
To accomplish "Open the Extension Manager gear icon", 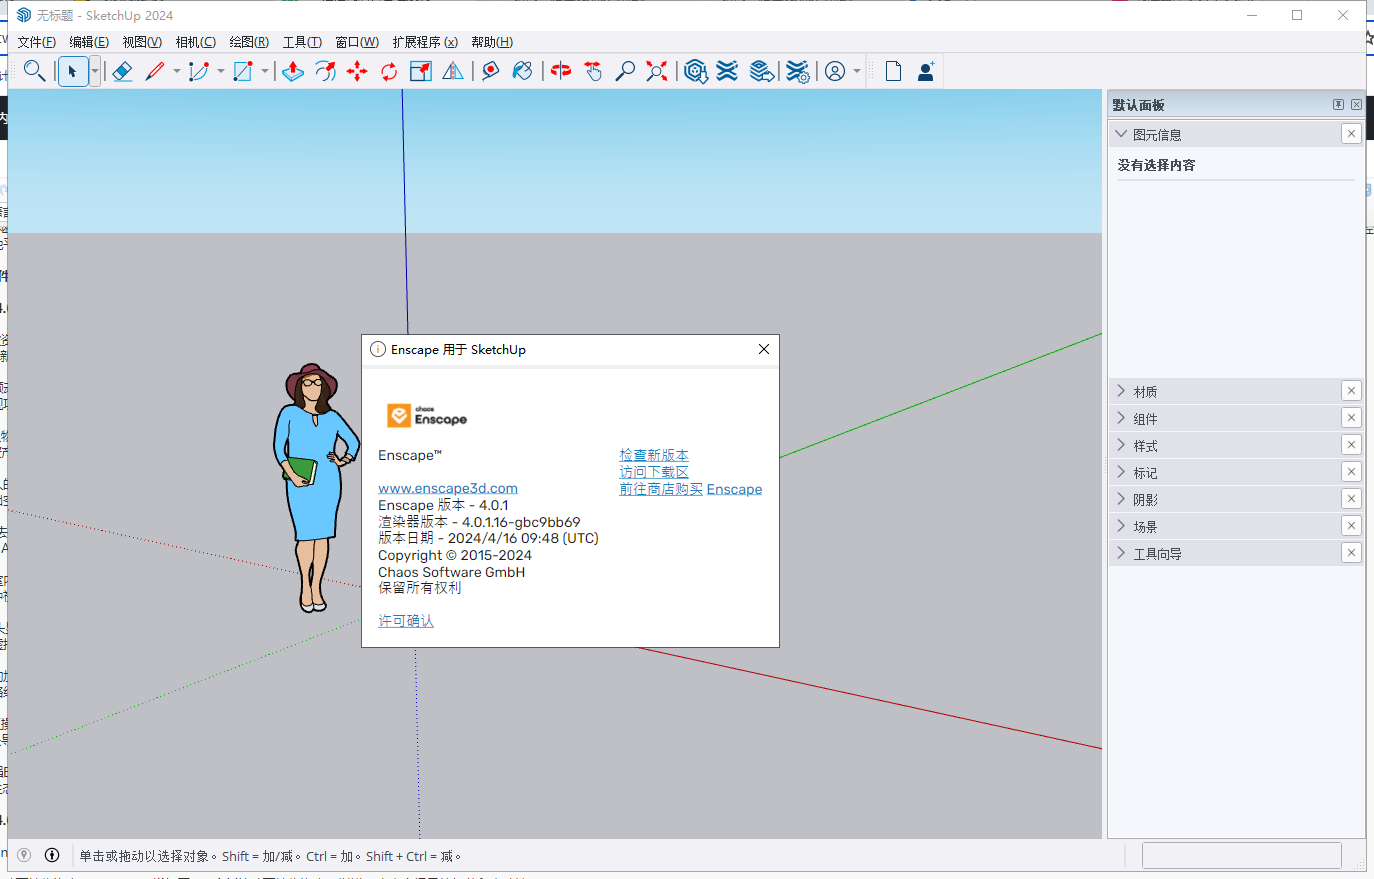I will point(797,71).
